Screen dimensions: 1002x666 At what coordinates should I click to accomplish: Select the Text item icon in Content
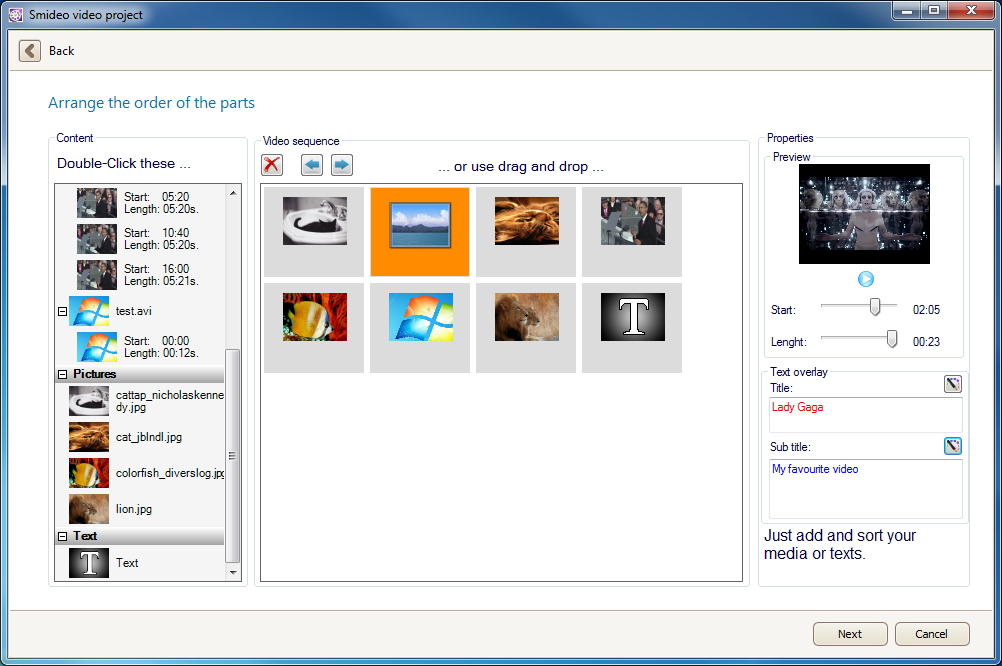[89, 563]
